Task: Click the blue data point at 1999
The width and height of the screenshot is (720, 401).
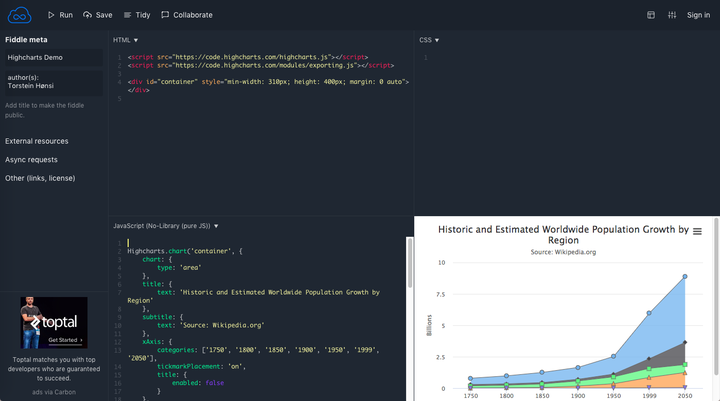Action: [x=649, y=313]
